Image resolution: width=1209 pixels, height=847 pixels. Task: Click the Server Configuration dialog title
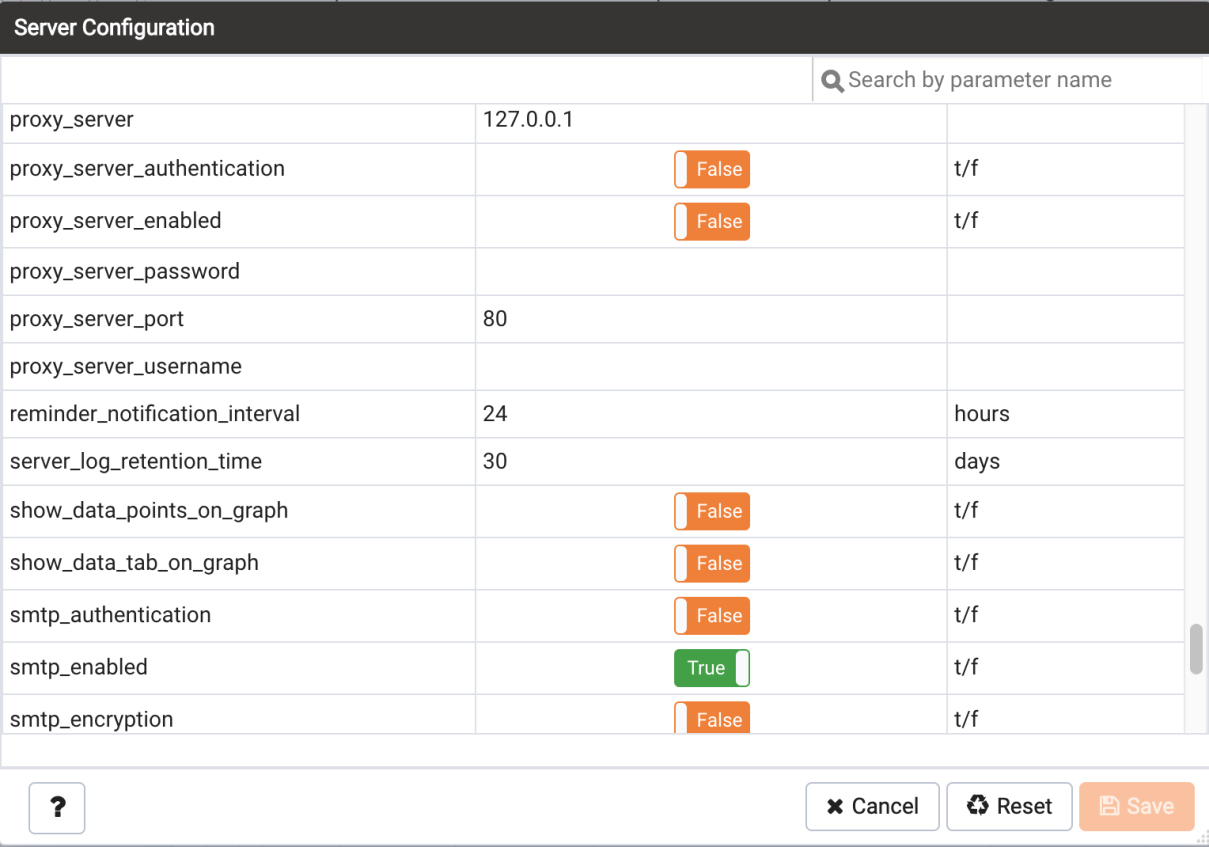coord(114,28)
